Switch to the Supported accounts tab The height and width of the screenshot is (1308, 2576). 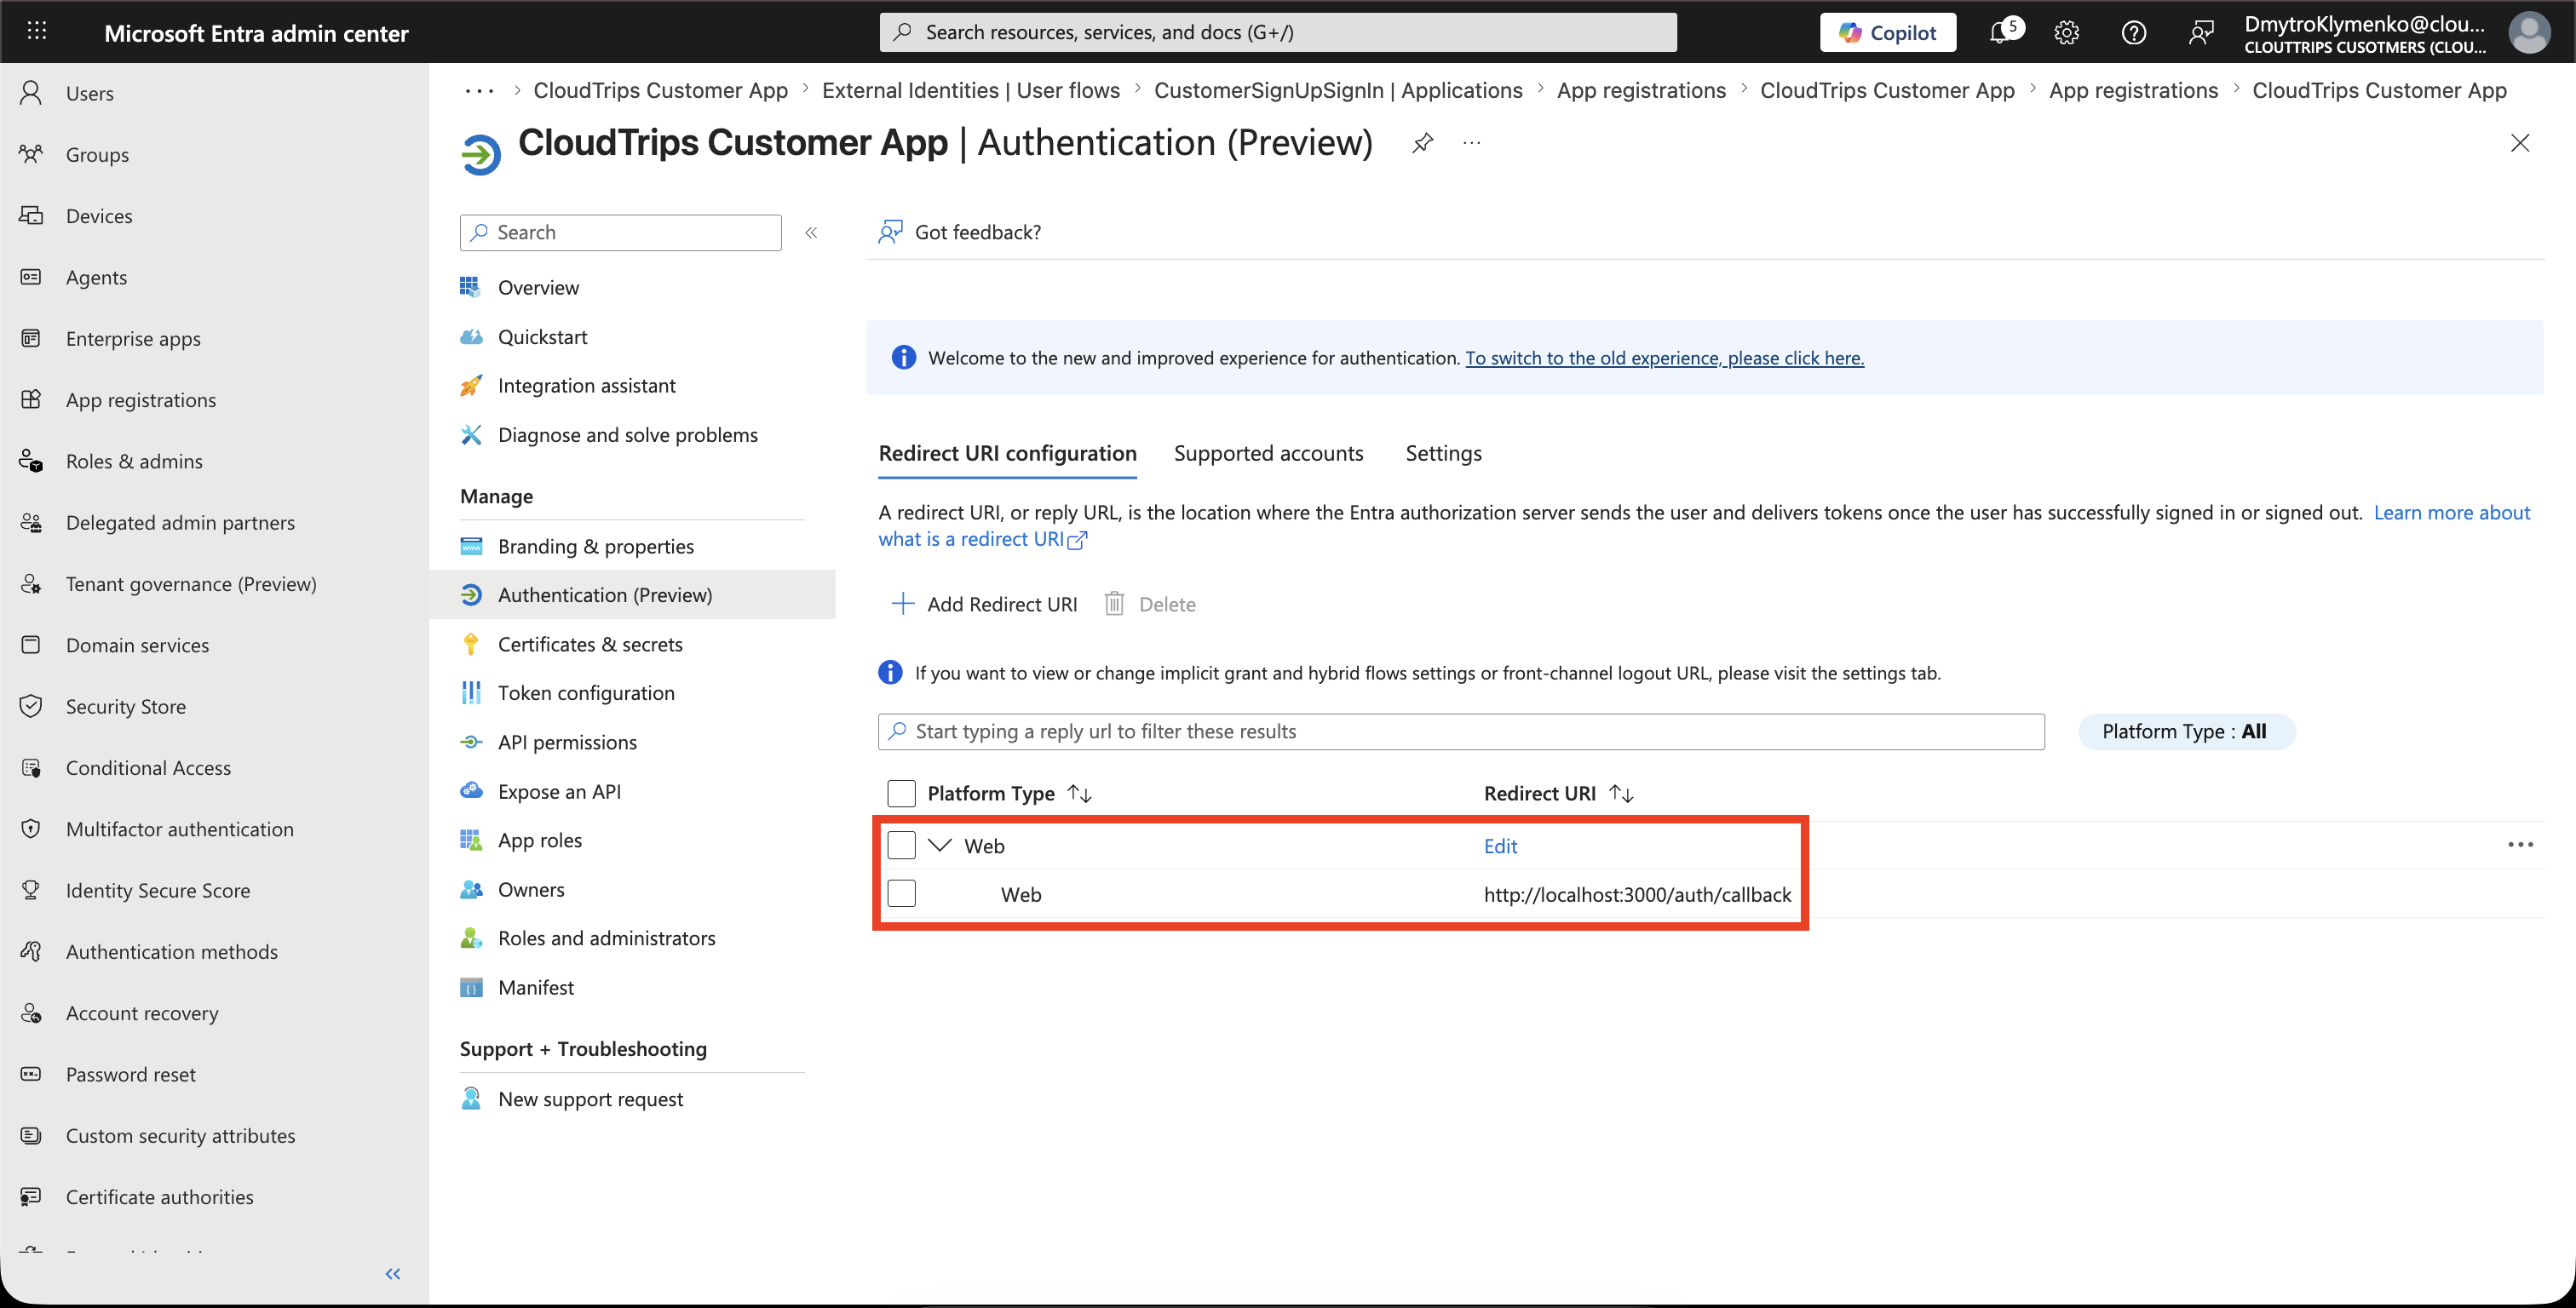point(1268,453)
